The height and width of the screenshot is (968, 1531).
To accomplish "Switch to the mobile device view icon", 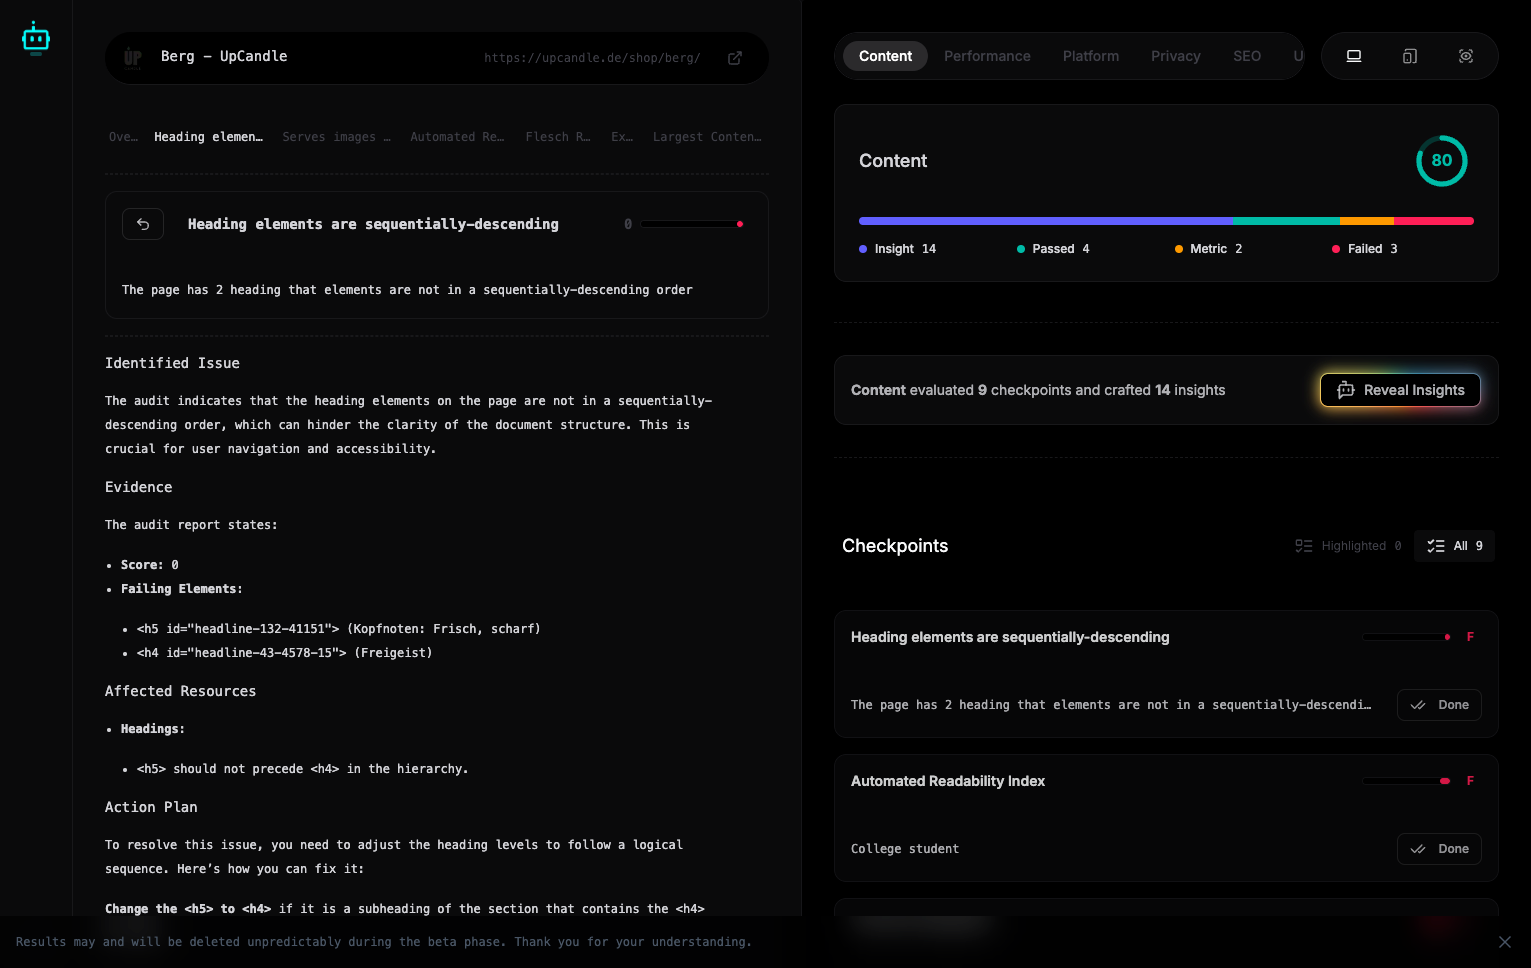I will click(x=1409, y=56).
